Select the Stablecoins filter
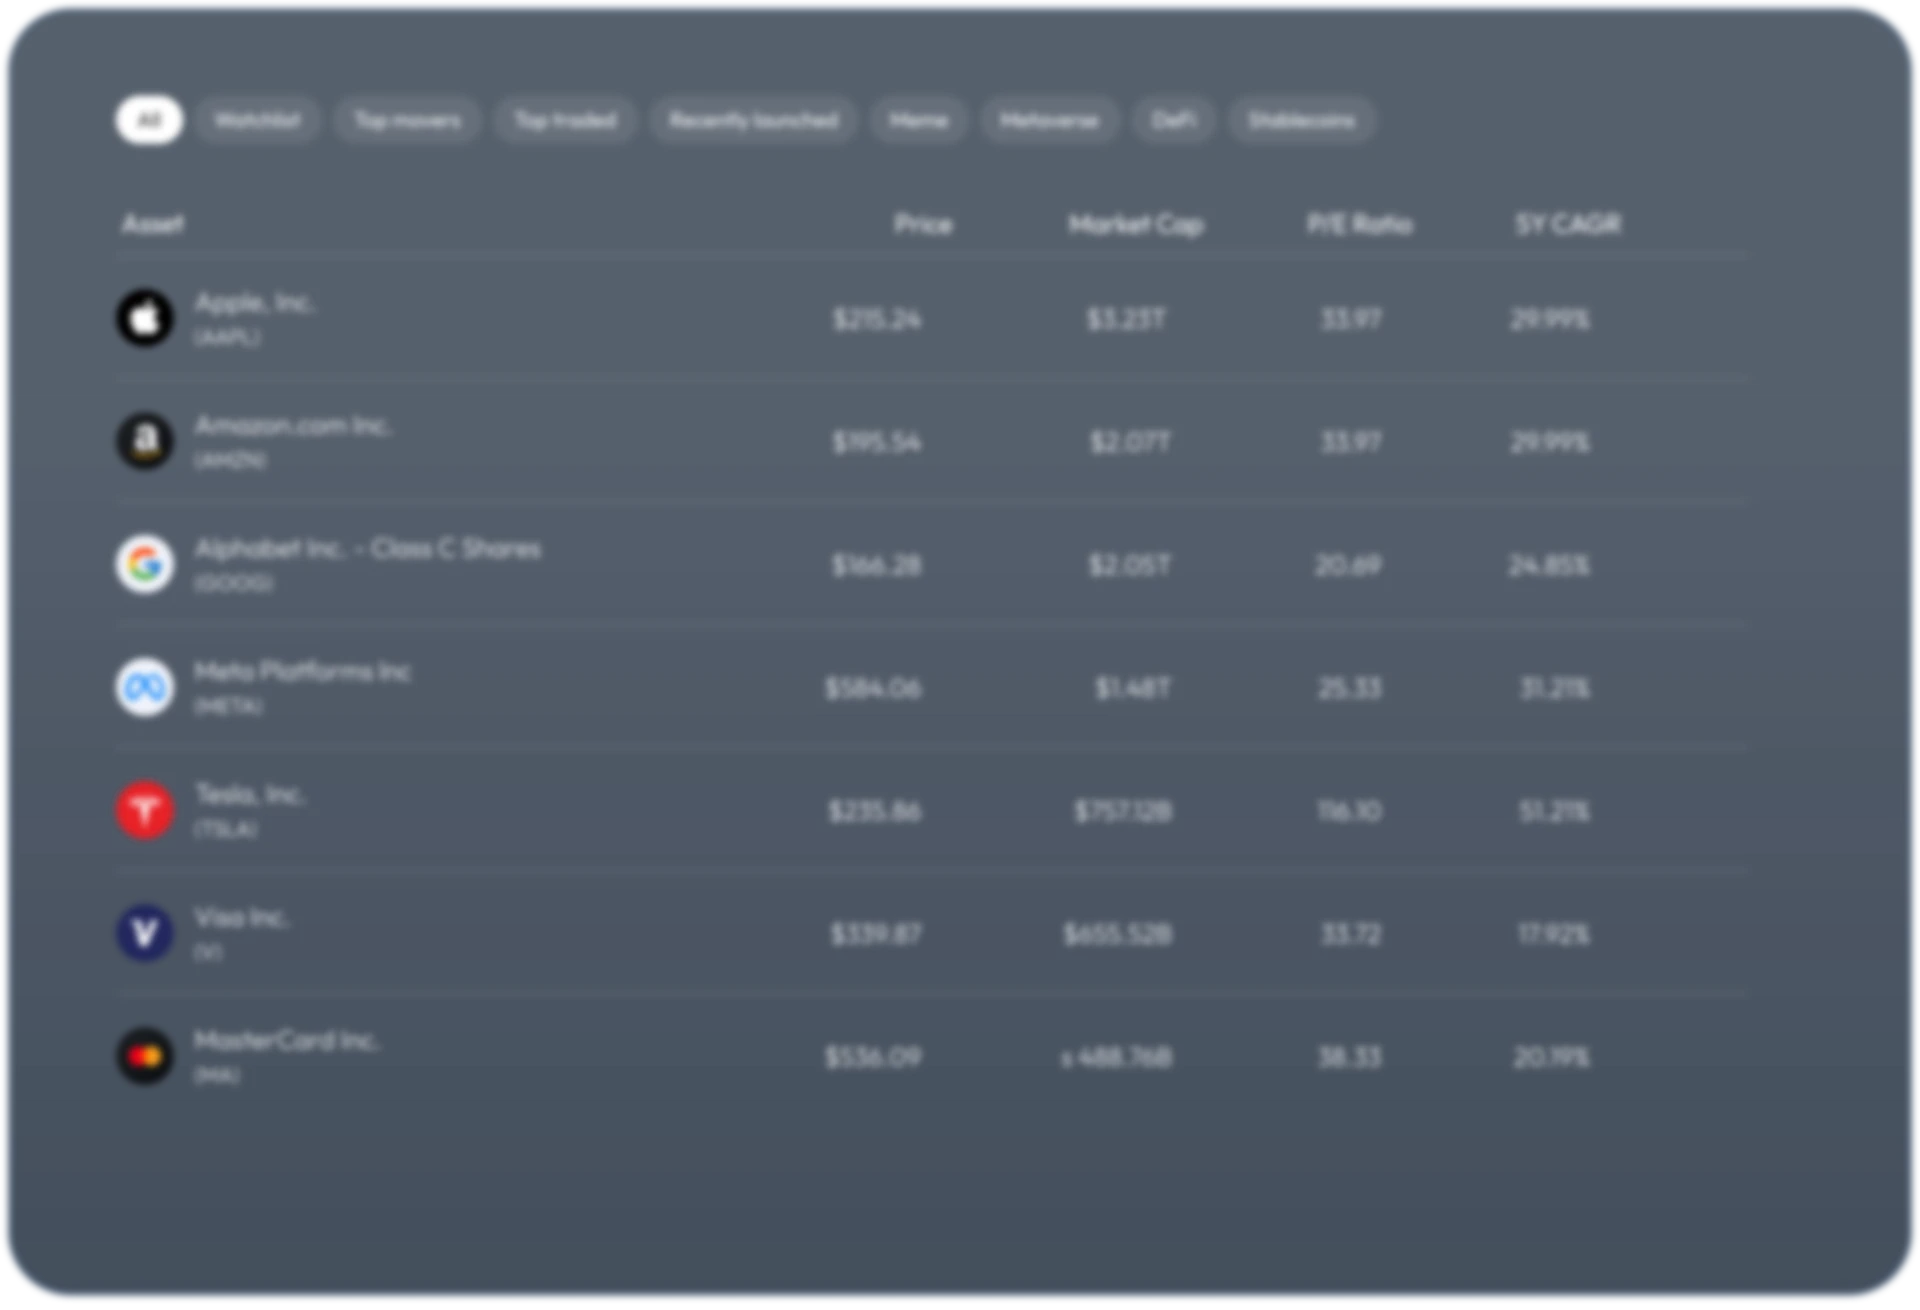This screenshot has height=1310, width=1920. [x=1300, y=119]
